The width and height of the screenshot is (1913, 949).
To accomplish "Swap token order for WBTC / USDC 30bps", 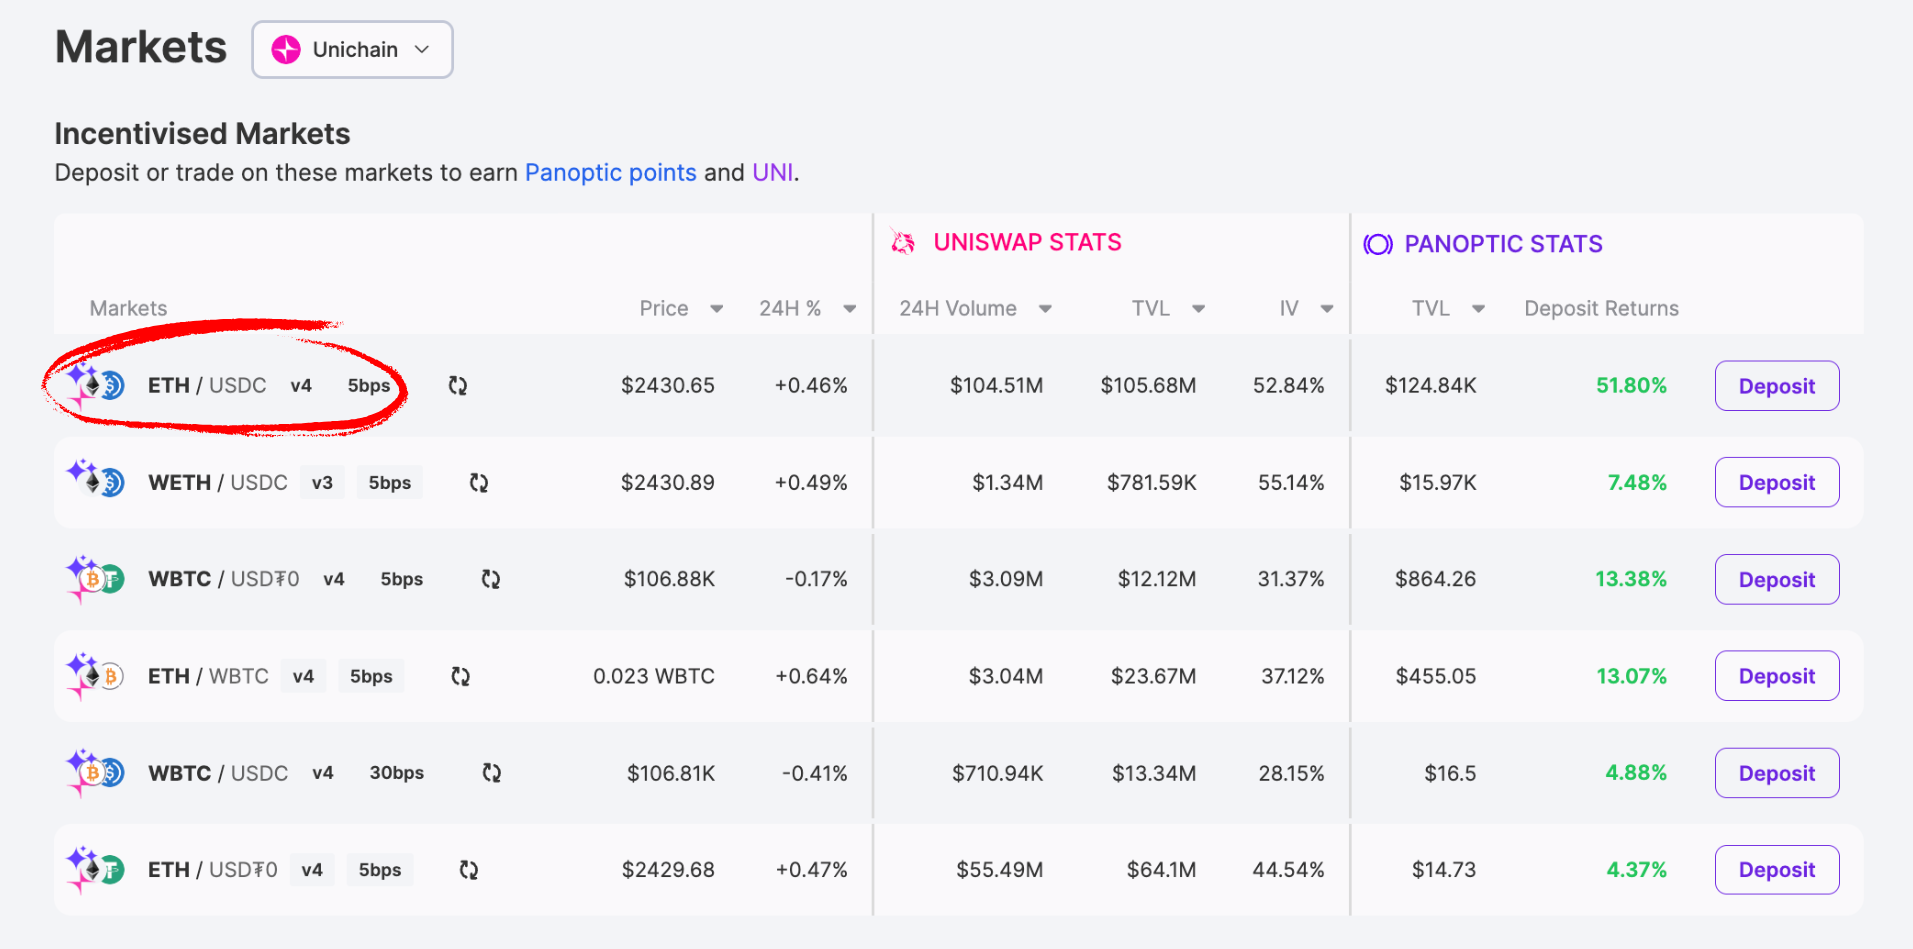I will (491, 773).
